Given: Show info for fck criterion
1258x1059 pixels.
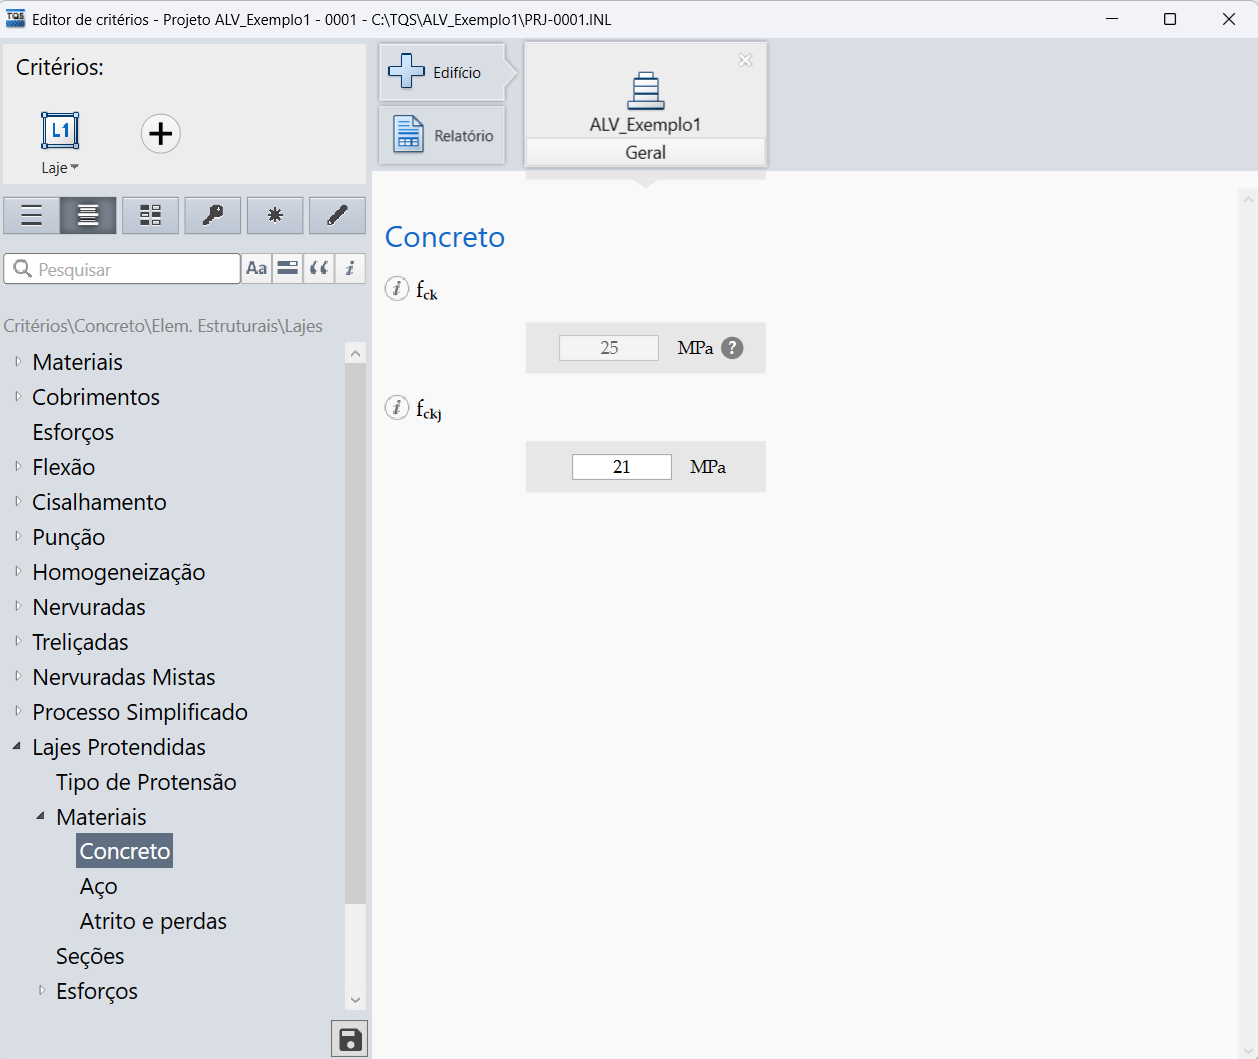Looking at the screenshot, I should click(397, 289).
